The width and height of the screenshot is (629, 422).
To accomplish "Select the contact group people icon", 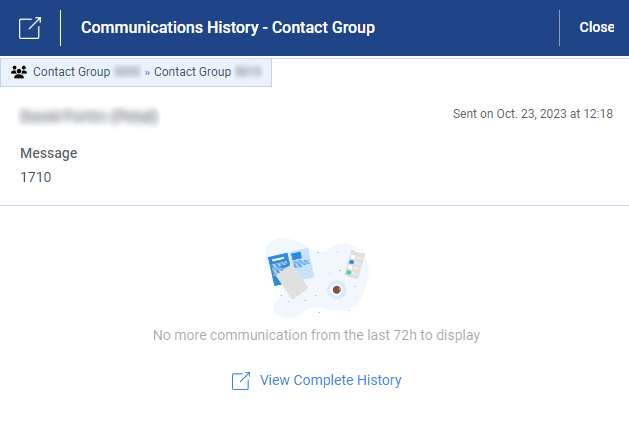I will pyautogui.click(x=19, y=72).
